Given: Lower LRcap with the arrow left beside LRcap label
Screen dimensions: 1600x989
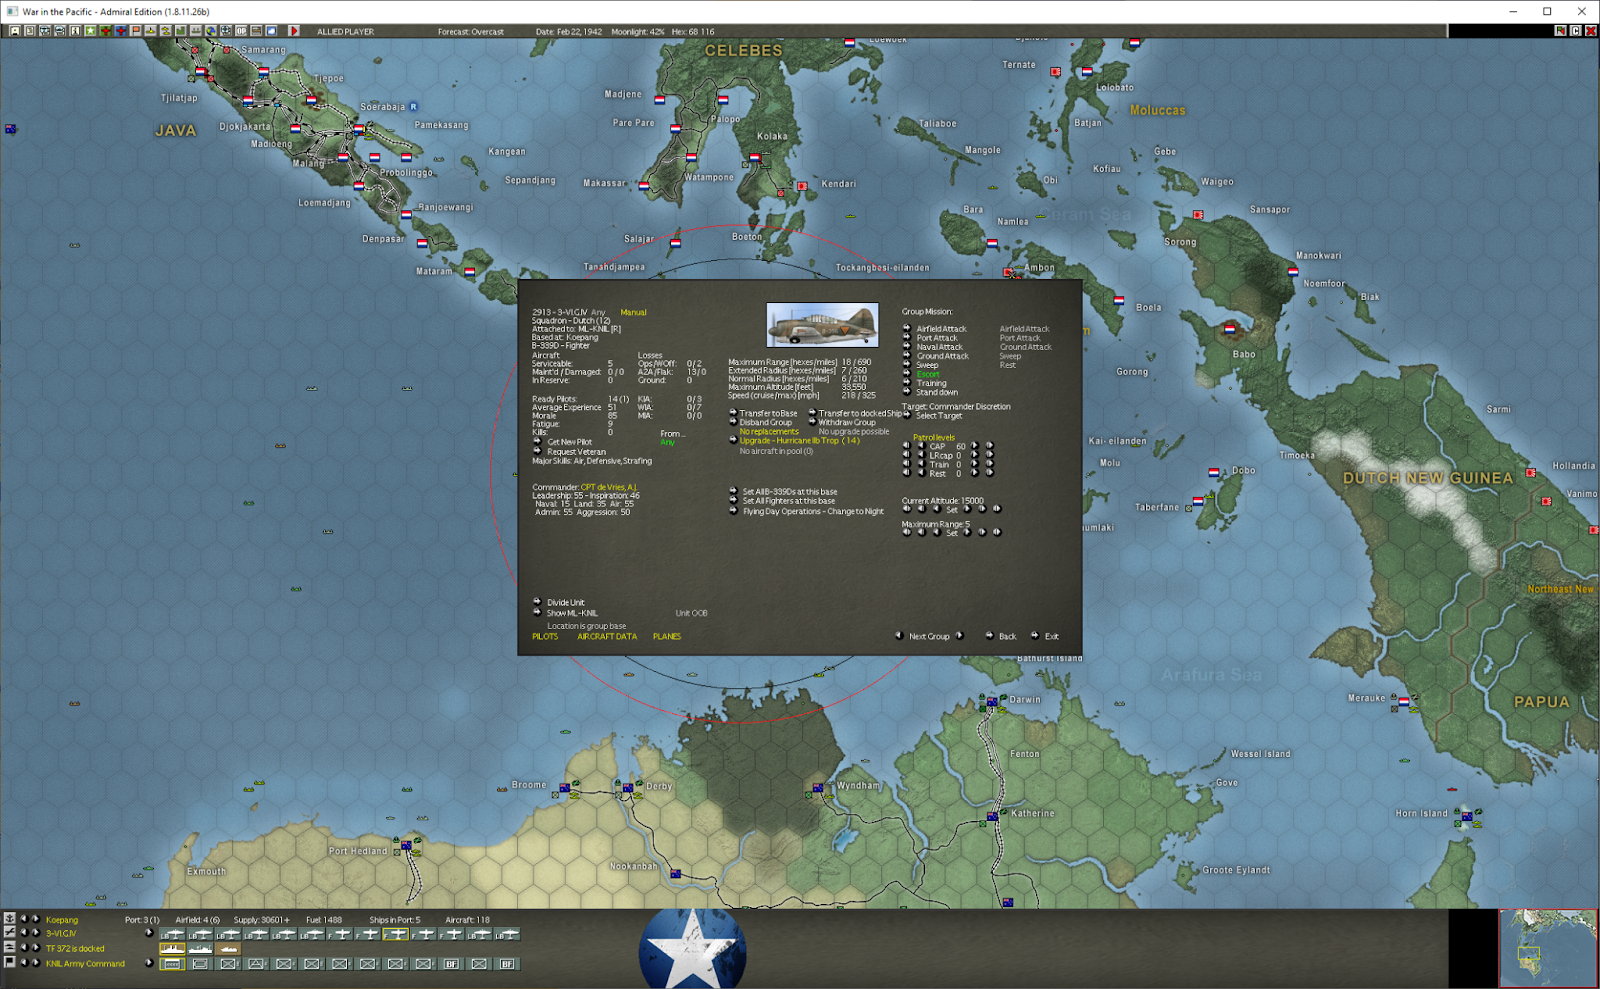Looking at the screenshot, I should pyautogui.click(x=921, y=455).
